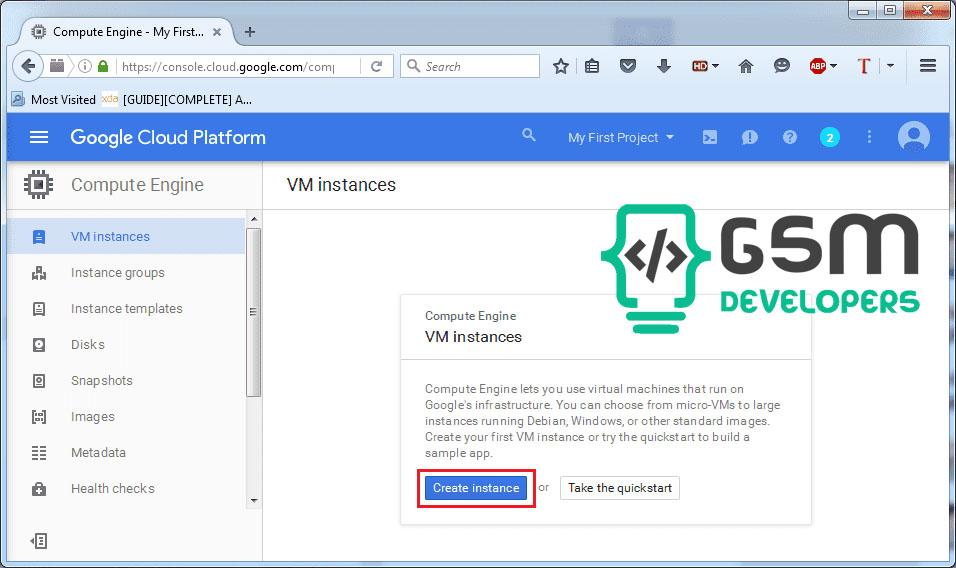Viewport: 956px width, 568px height.
Task: Click the Take the quickstart button
Action: 619,488
